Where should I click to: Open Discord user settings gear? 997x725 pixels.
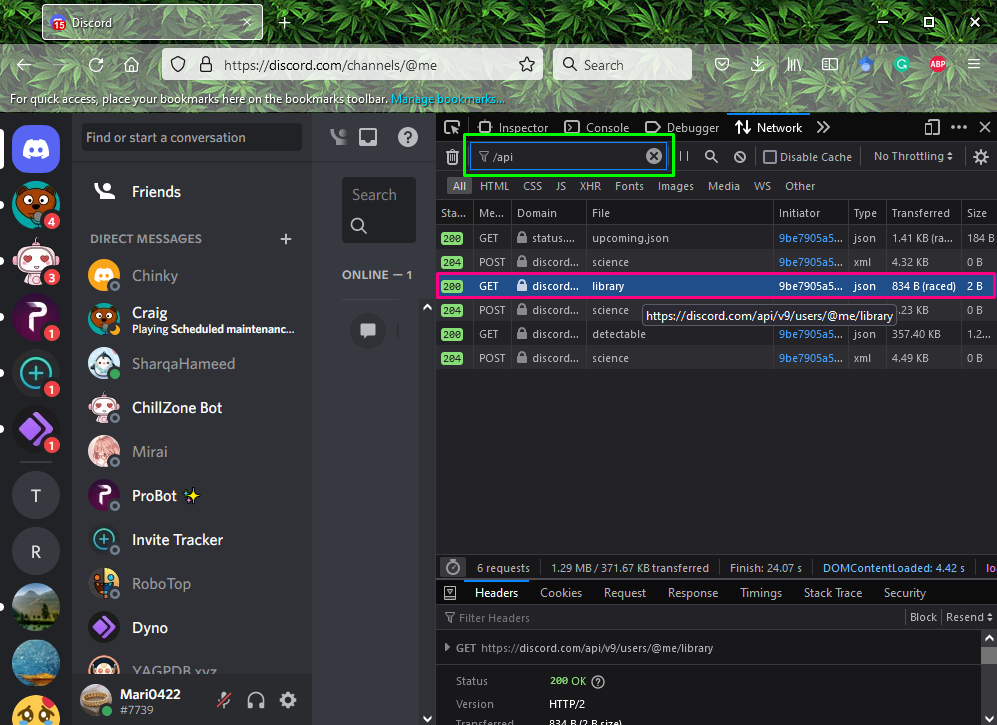(288, 700)
